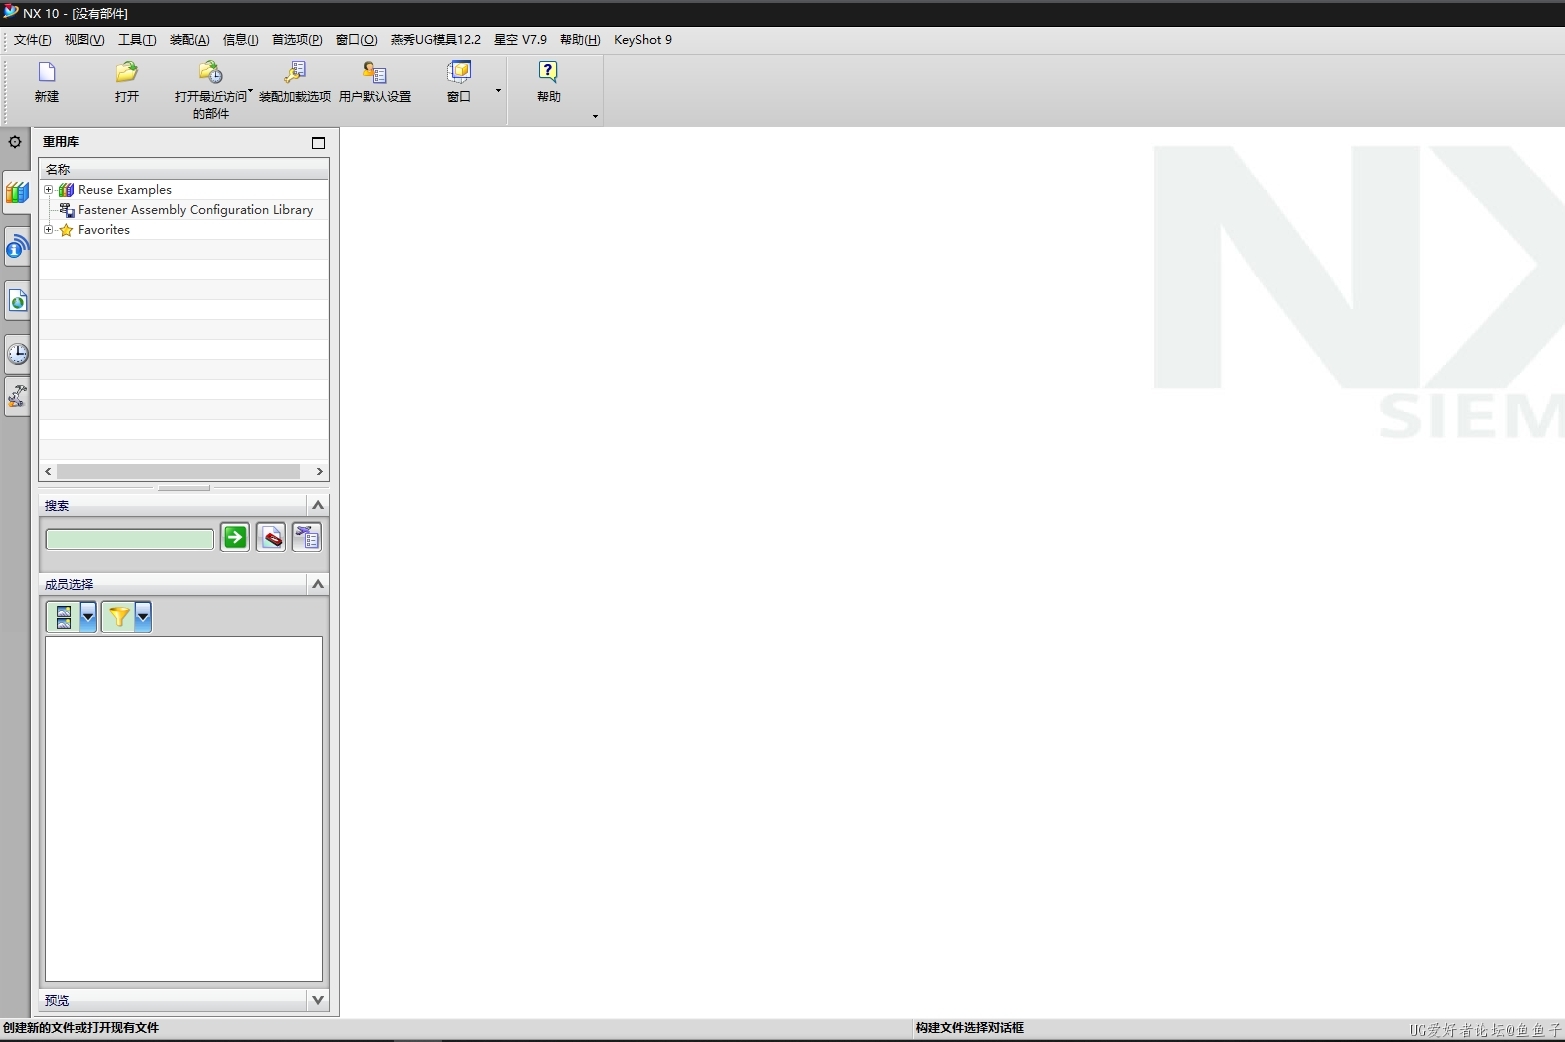Open the 窗口(O) menu
Screen dimensions: 1565x1042
[356, 40]
